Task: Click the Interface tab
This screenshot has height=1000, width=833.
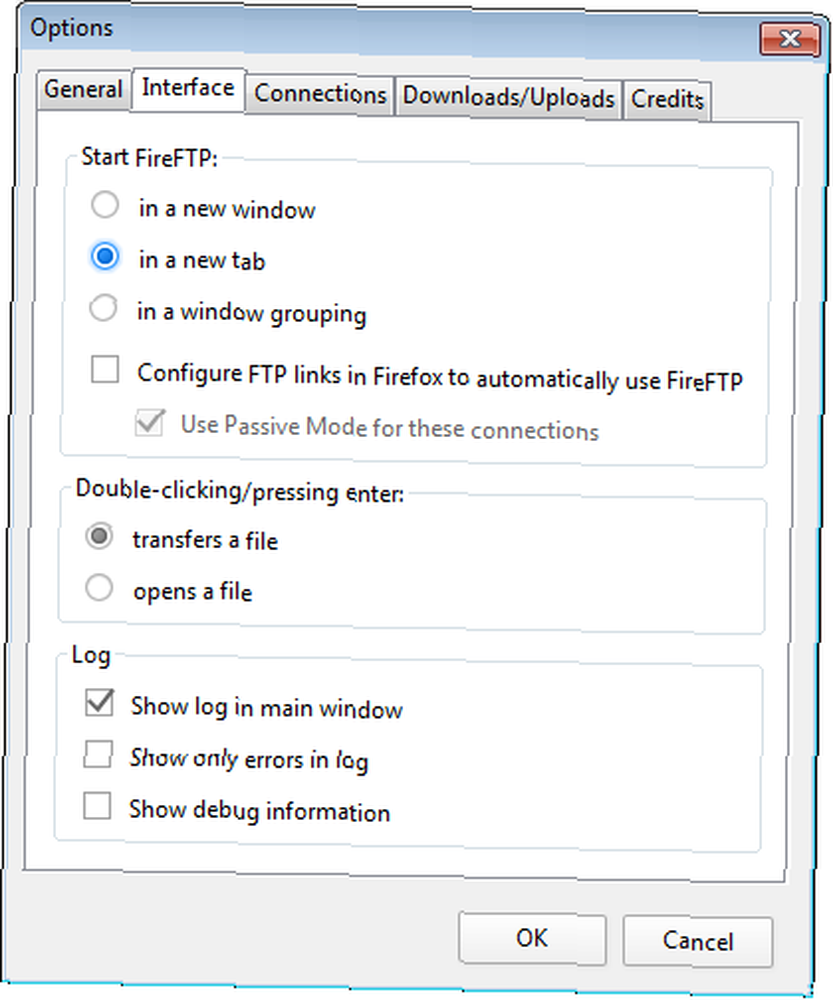Action: click(188, 89)
